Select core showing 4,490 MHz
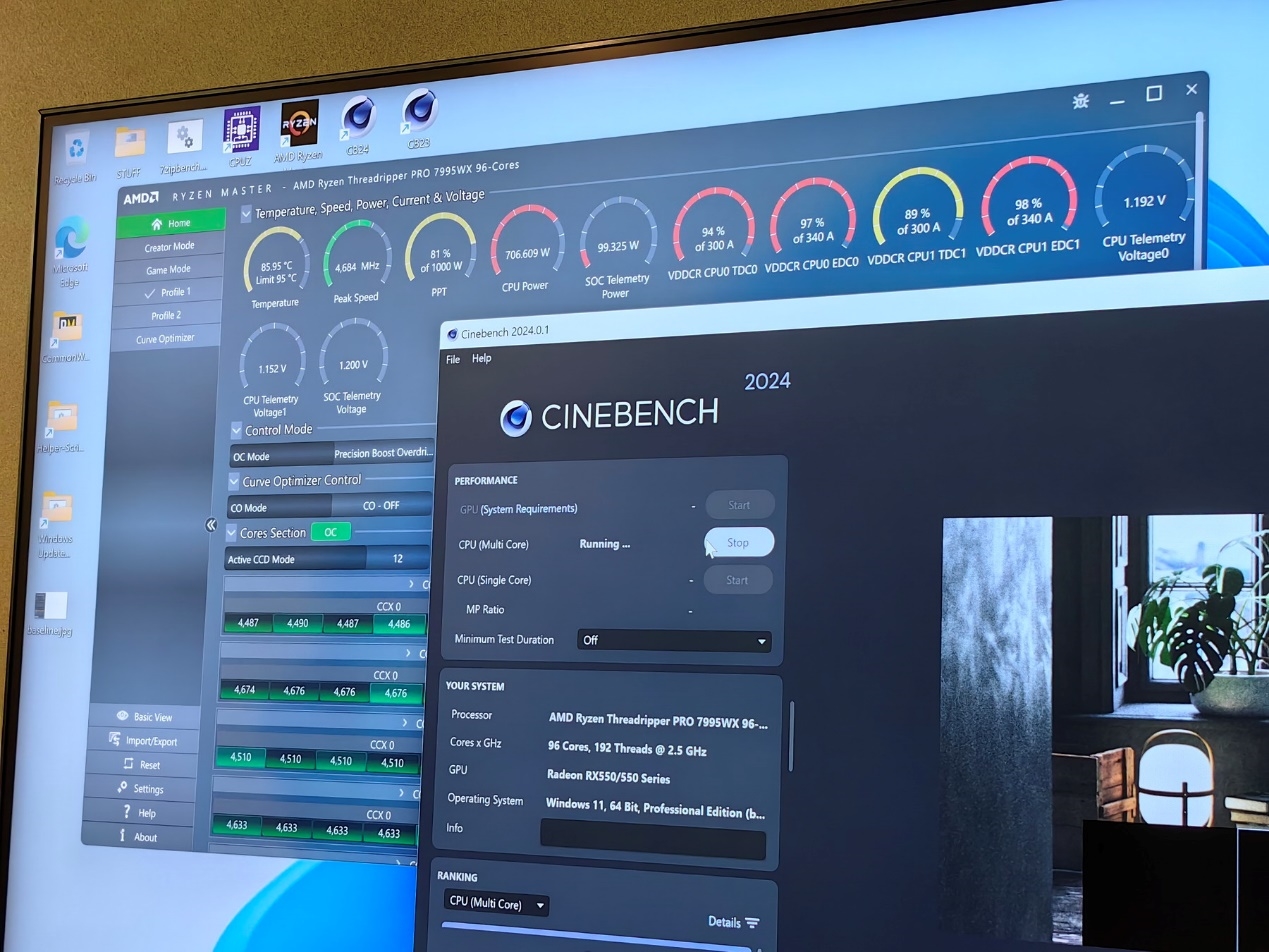 pos(297,623)
